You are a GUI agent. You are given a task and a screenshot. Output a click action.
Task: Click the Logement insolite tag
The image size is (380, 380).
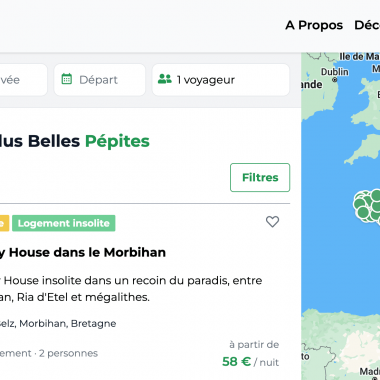click(x=64, y=223)
